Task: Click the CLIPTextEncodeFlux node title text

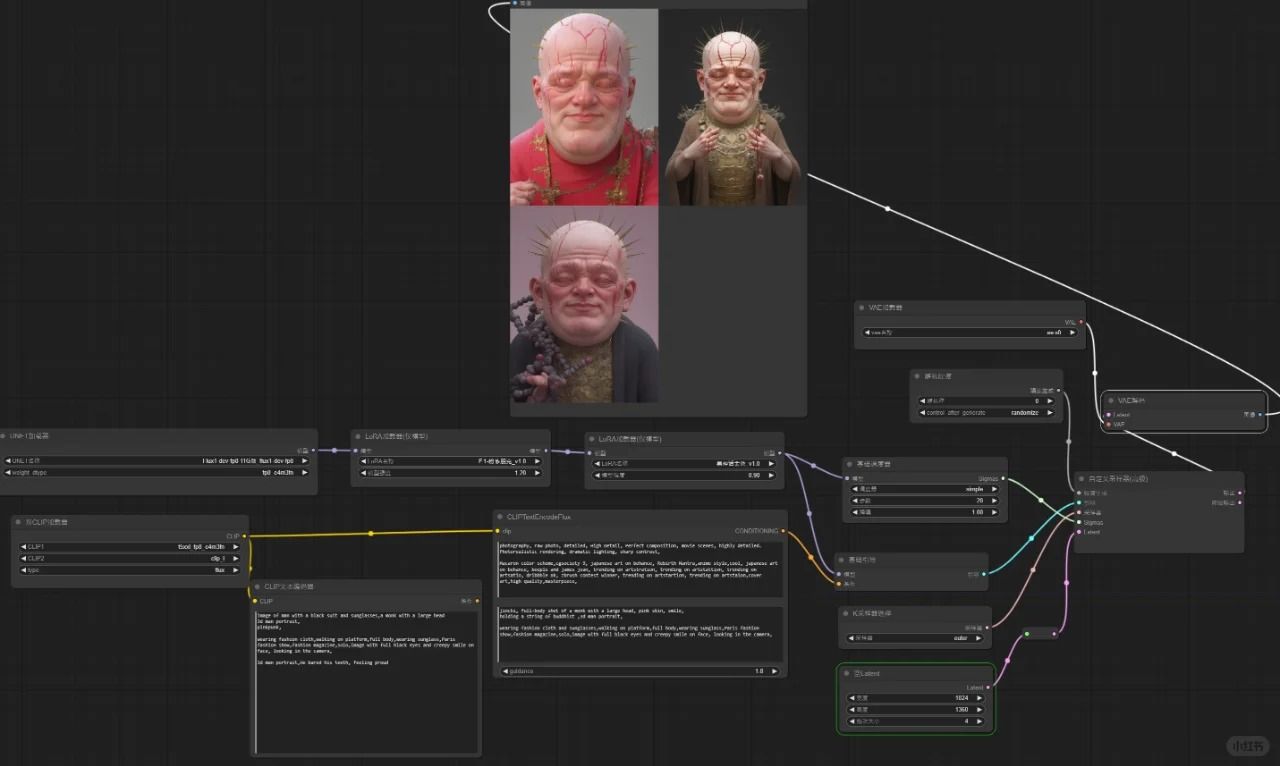Action: [537, 517]
